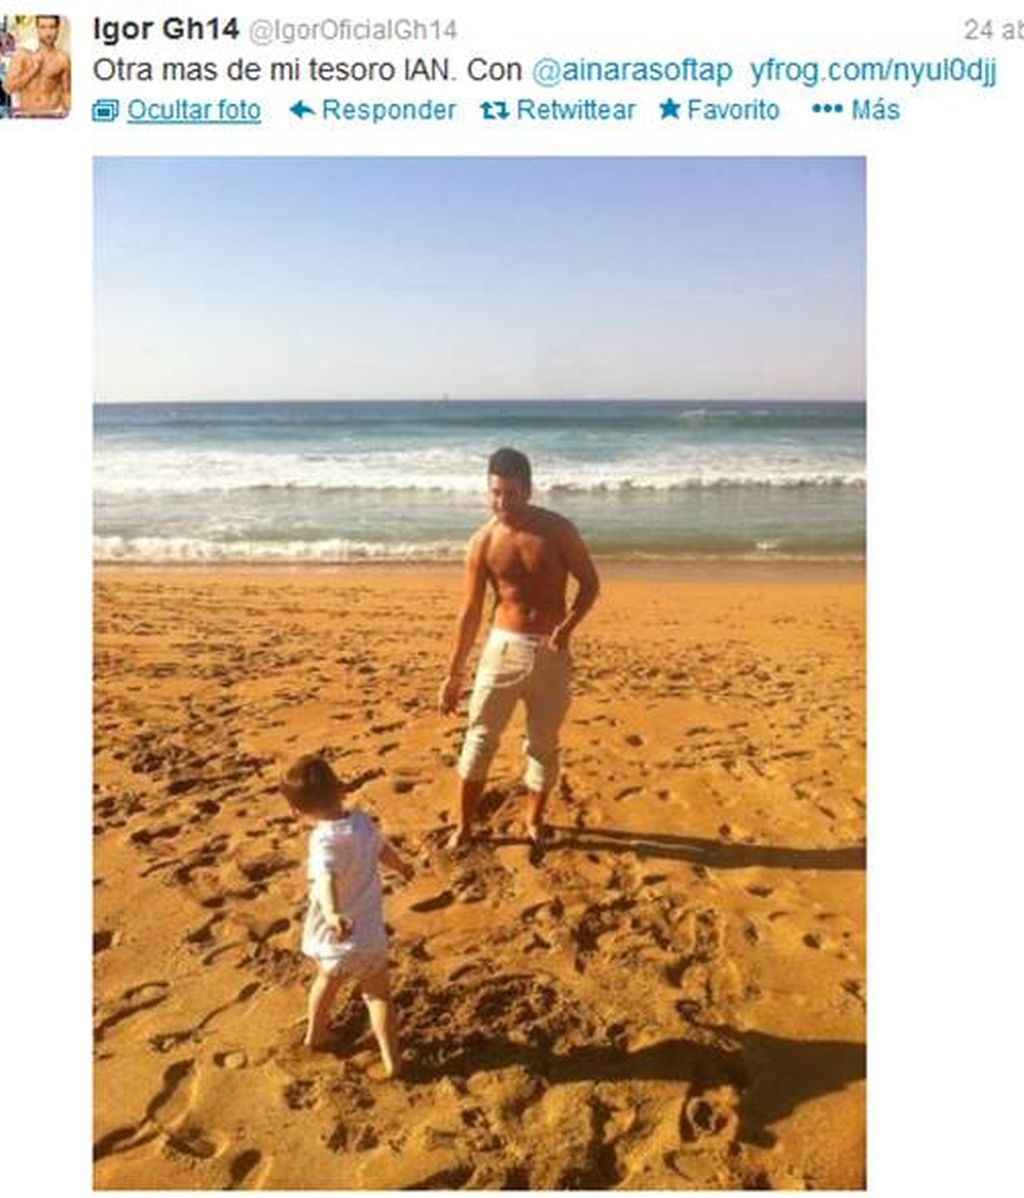Click the photo icon beside Ocultar foto
This screenshot has width=1024, height=1198.
[x=105, y=112]
